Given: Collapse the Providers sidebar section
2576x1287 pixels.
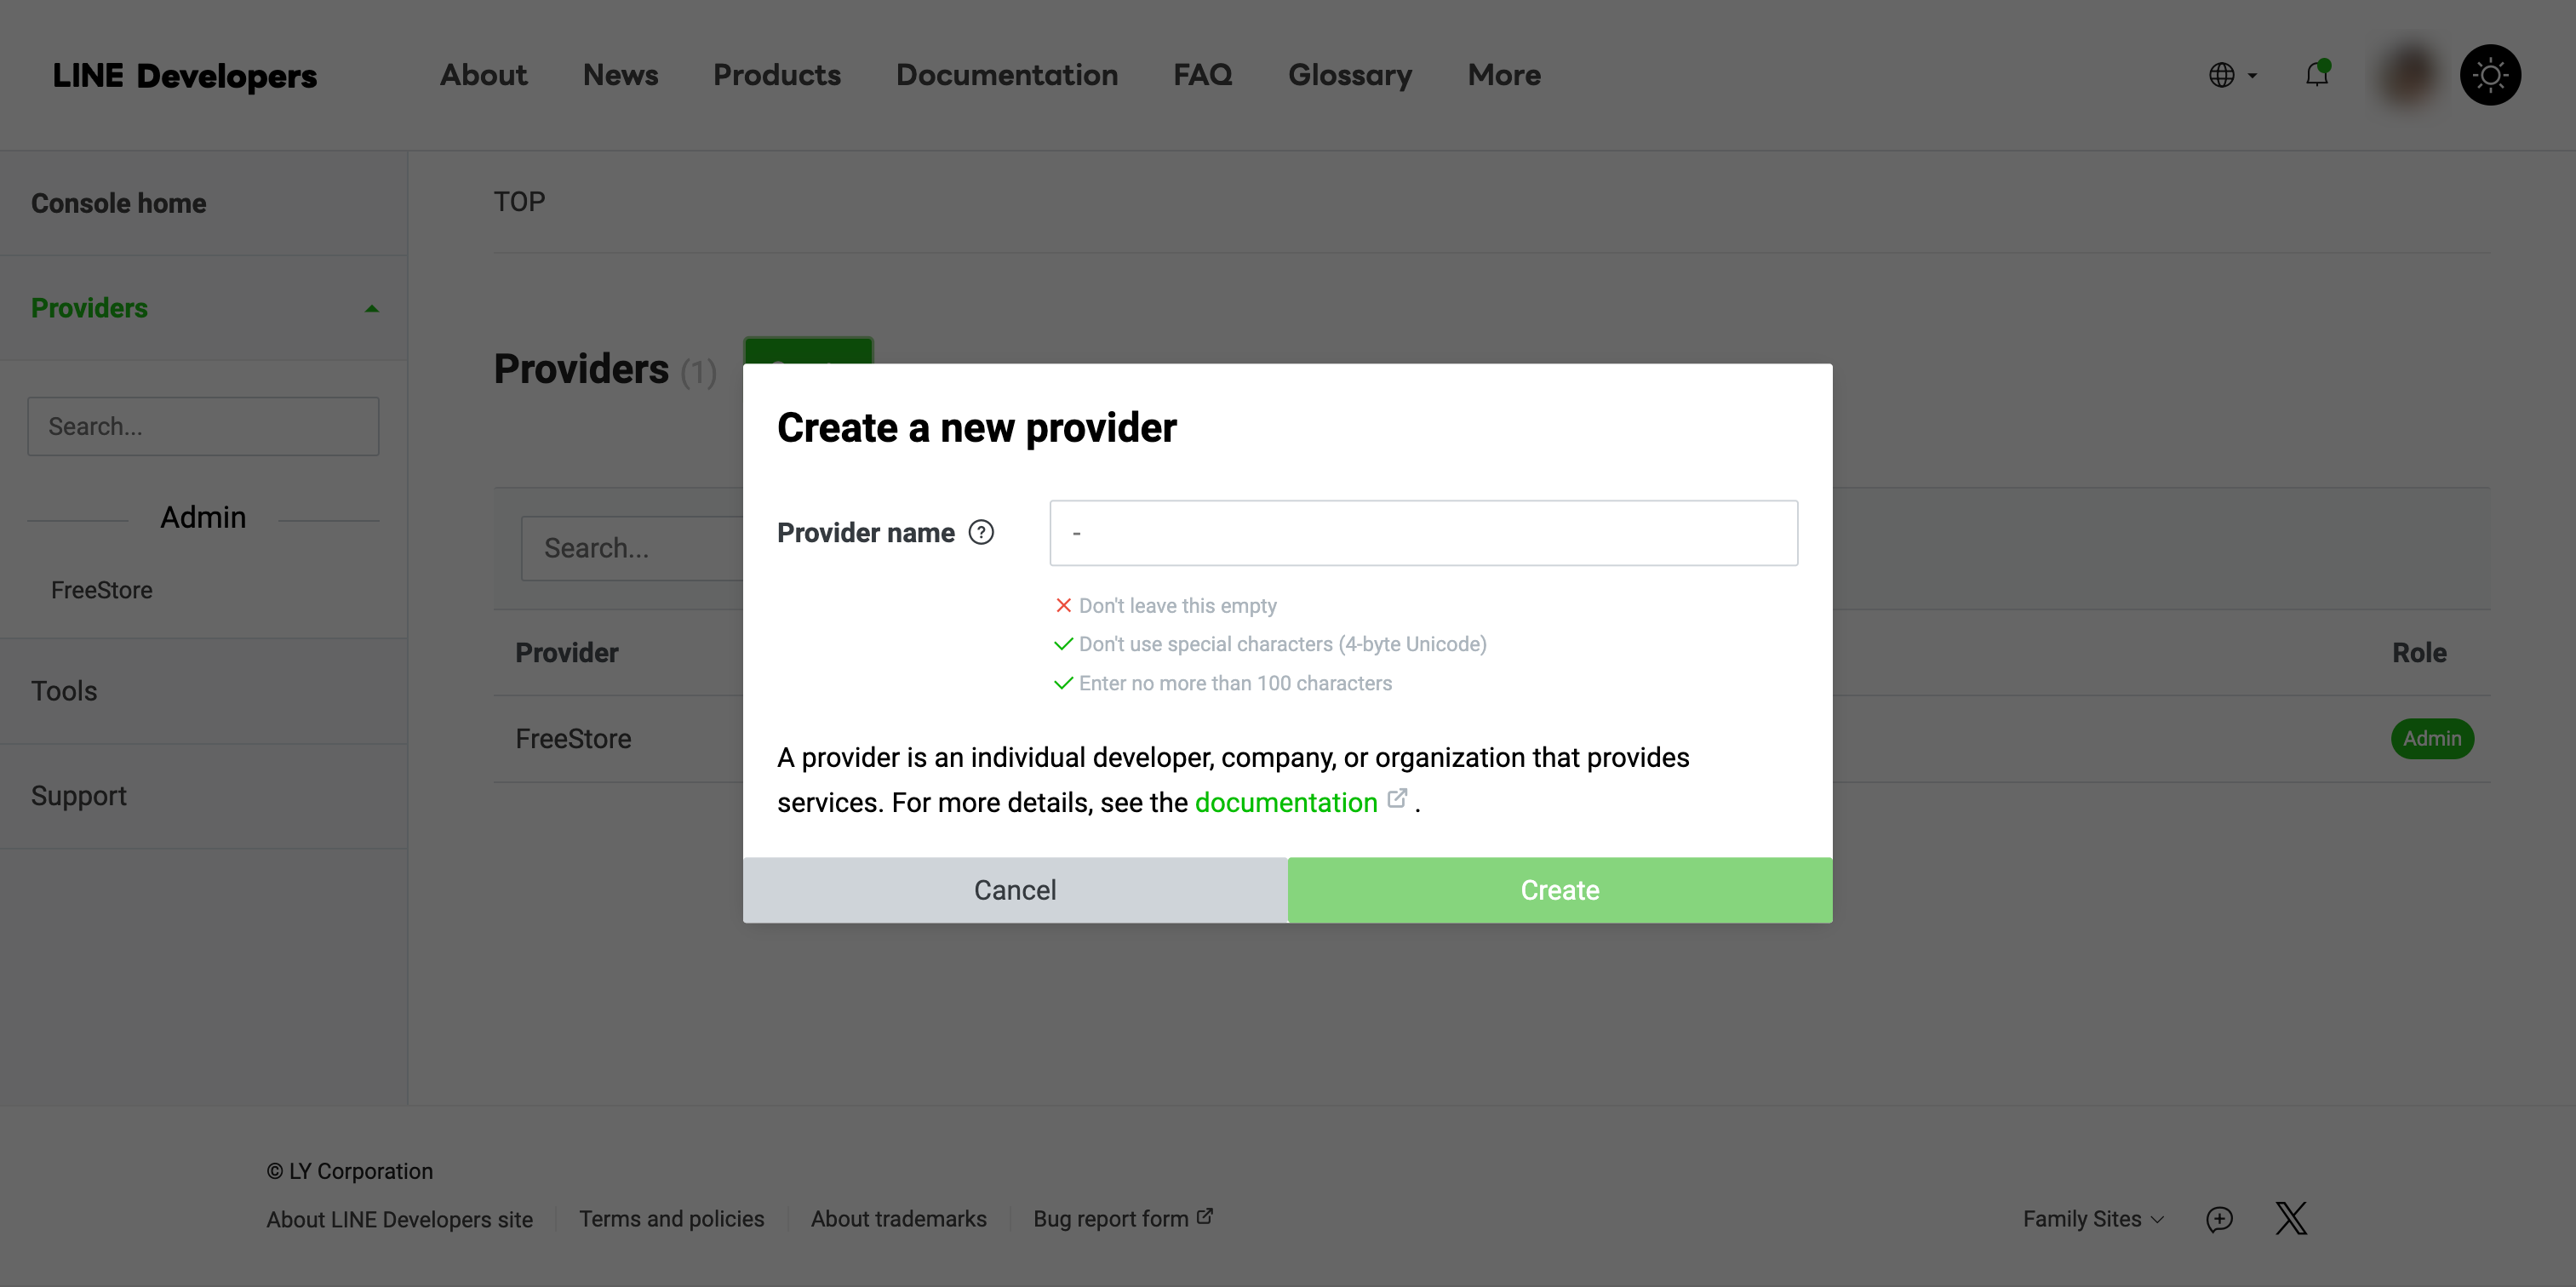Looking at the screenshot, I should (371, 308).
